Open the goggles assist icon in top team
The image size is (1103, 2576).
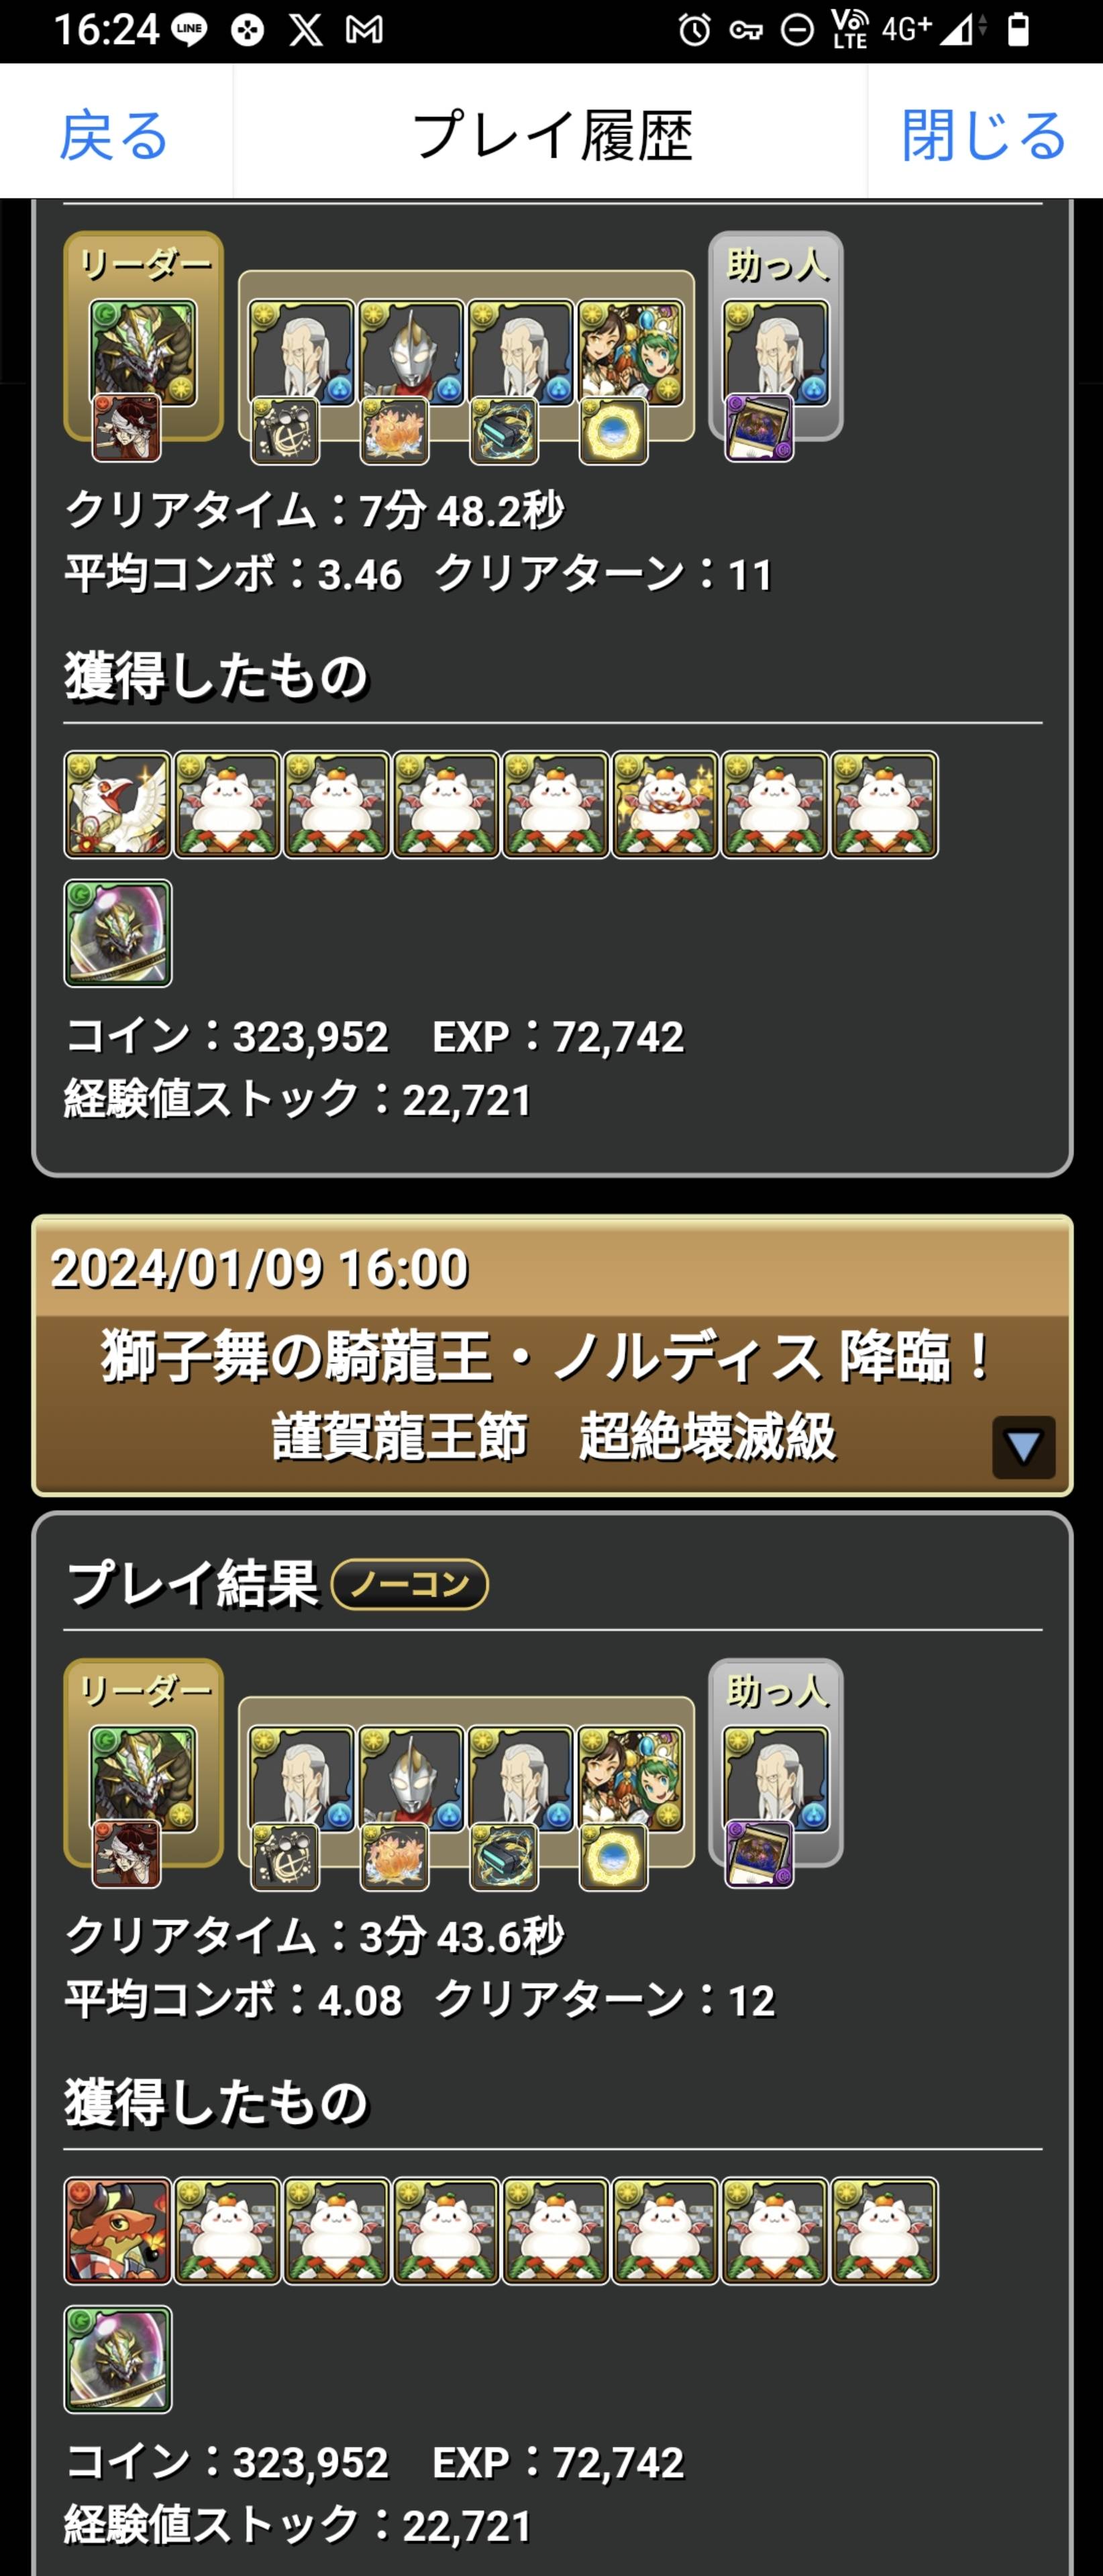point(504,430)
